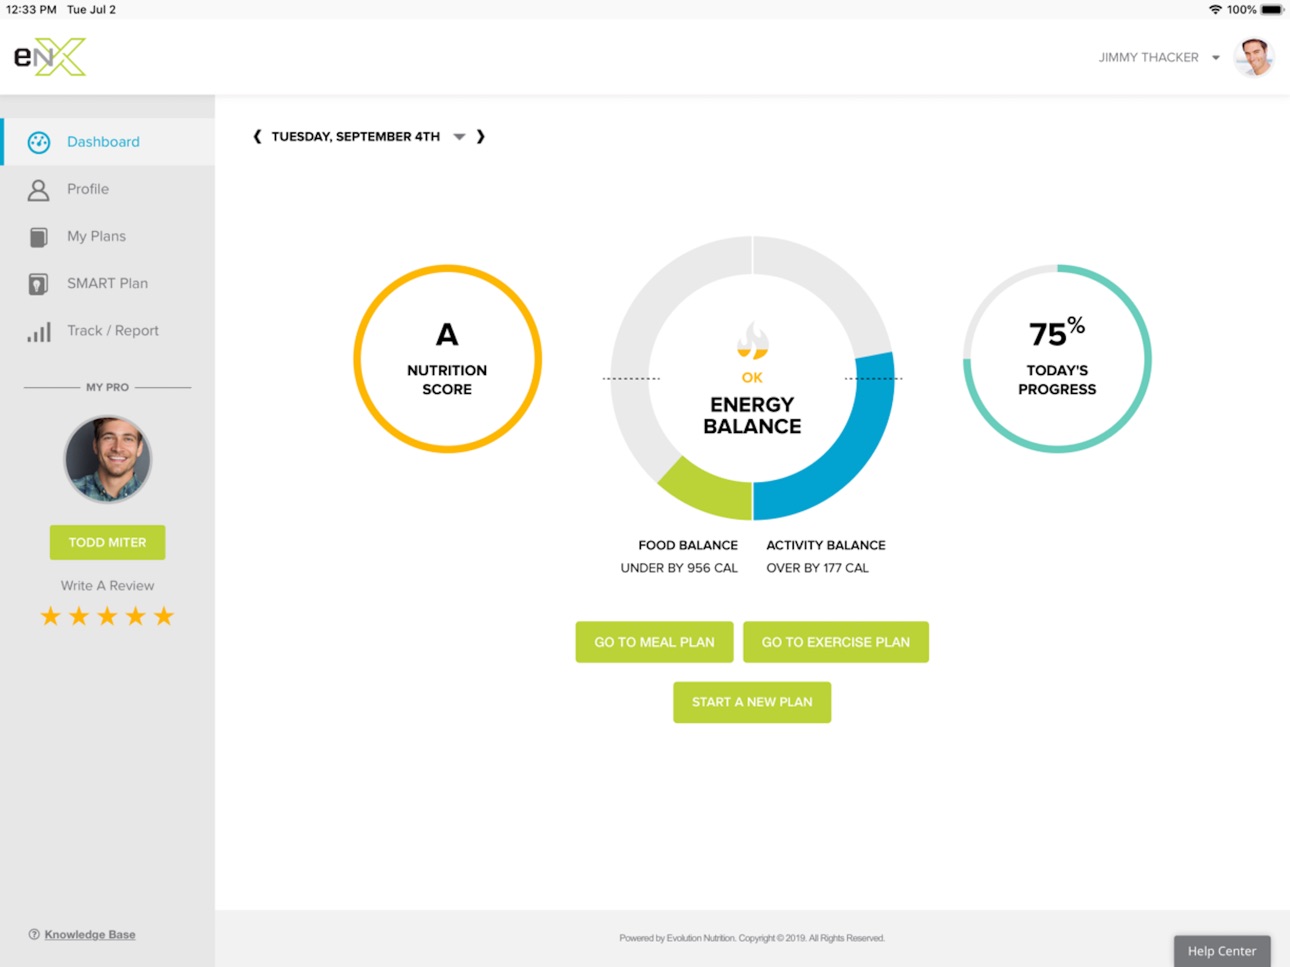The width and height of the screenshot is (1290, 967).
Task: Click the second review star
Action: [79, 616]
